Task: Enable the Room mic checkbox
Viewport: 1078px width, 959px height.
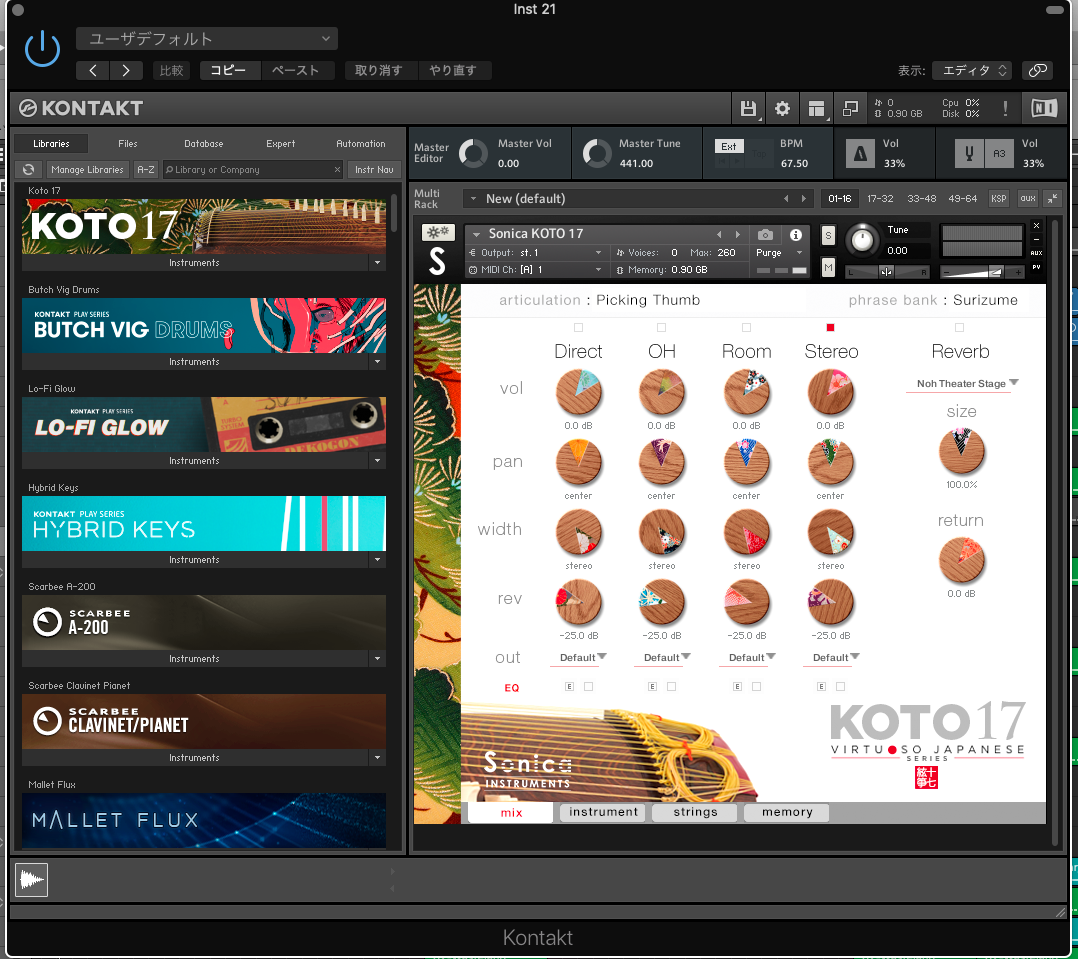Action: click(747, 328)
